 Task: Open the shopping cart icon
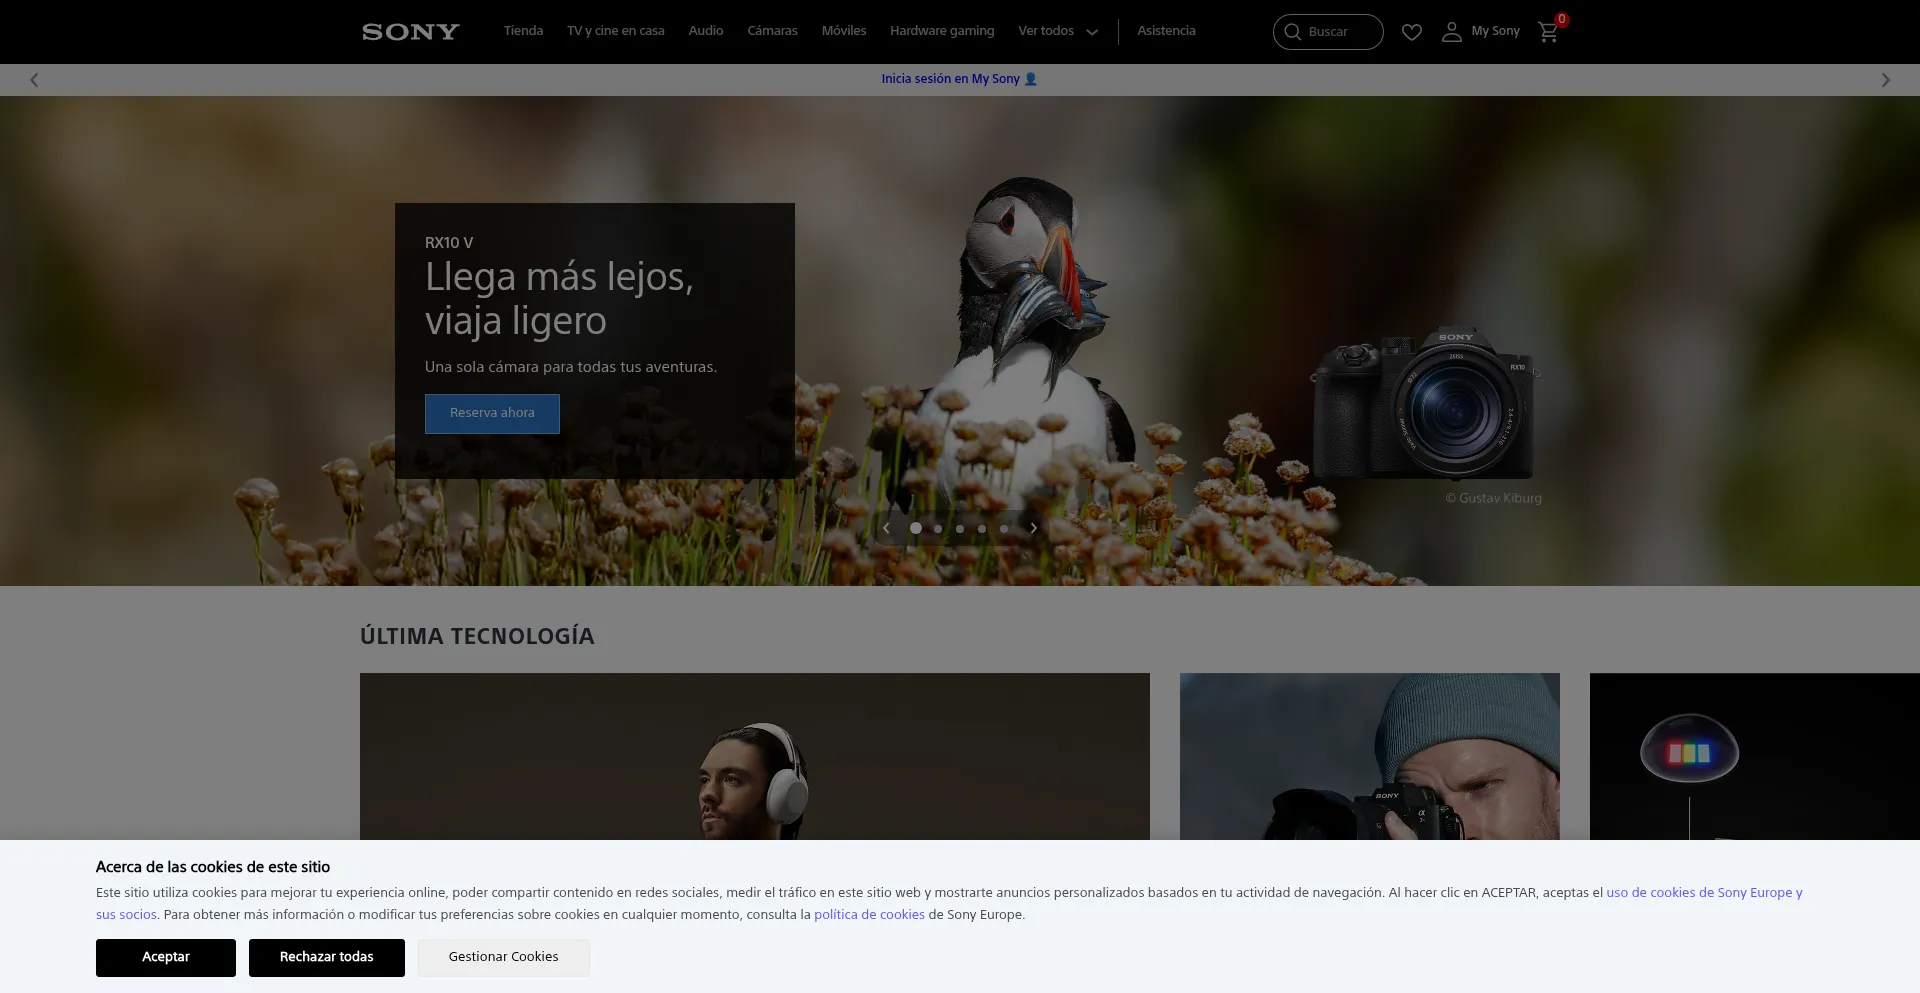pyautogui.click(x=1548, y=32)
